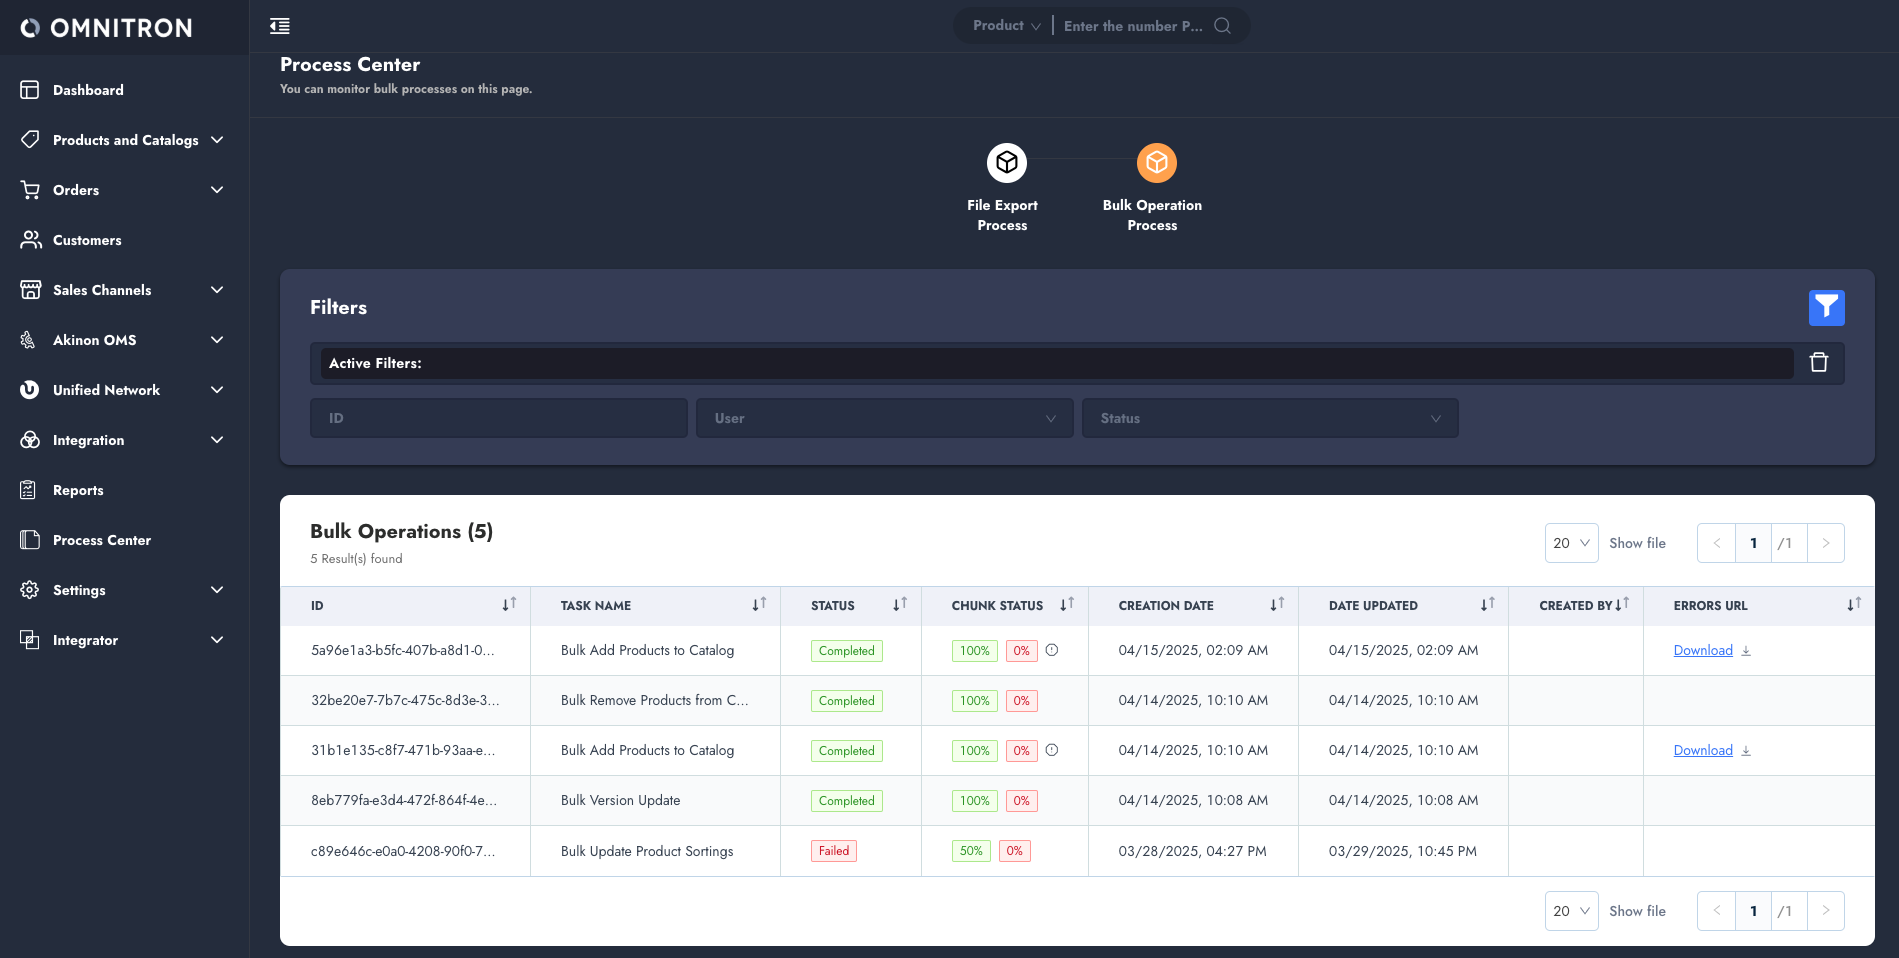1899x958 pixels.
Task: Open the User filter dropdown
Action: pos(884,418)
